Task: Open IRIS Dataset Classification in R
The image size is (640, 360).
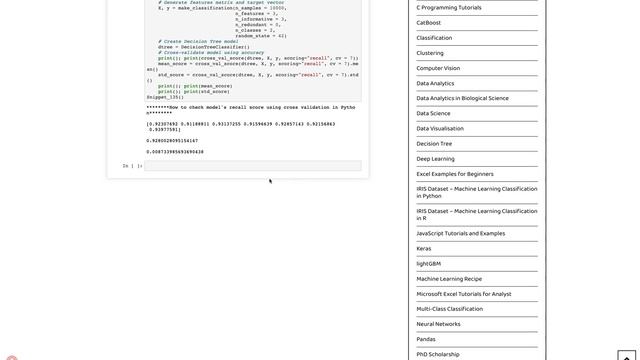Action: pyautogui.click(x=477, y=215)
